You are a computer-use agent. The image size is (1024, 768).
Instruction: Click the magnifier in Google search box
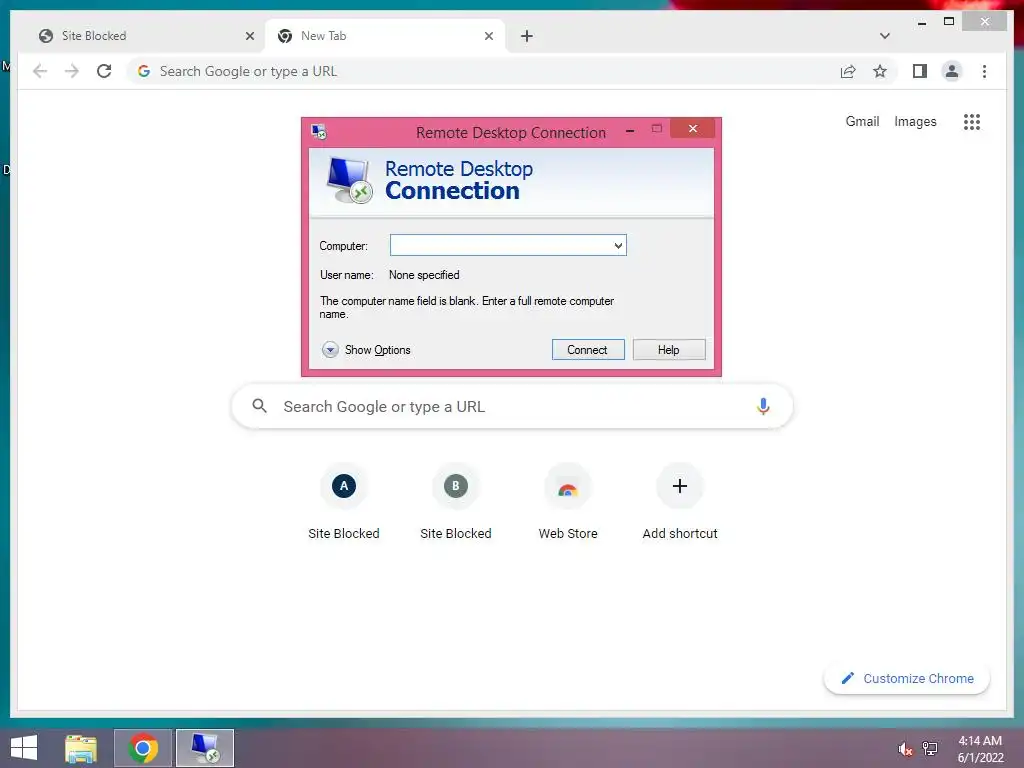(259, 406)
